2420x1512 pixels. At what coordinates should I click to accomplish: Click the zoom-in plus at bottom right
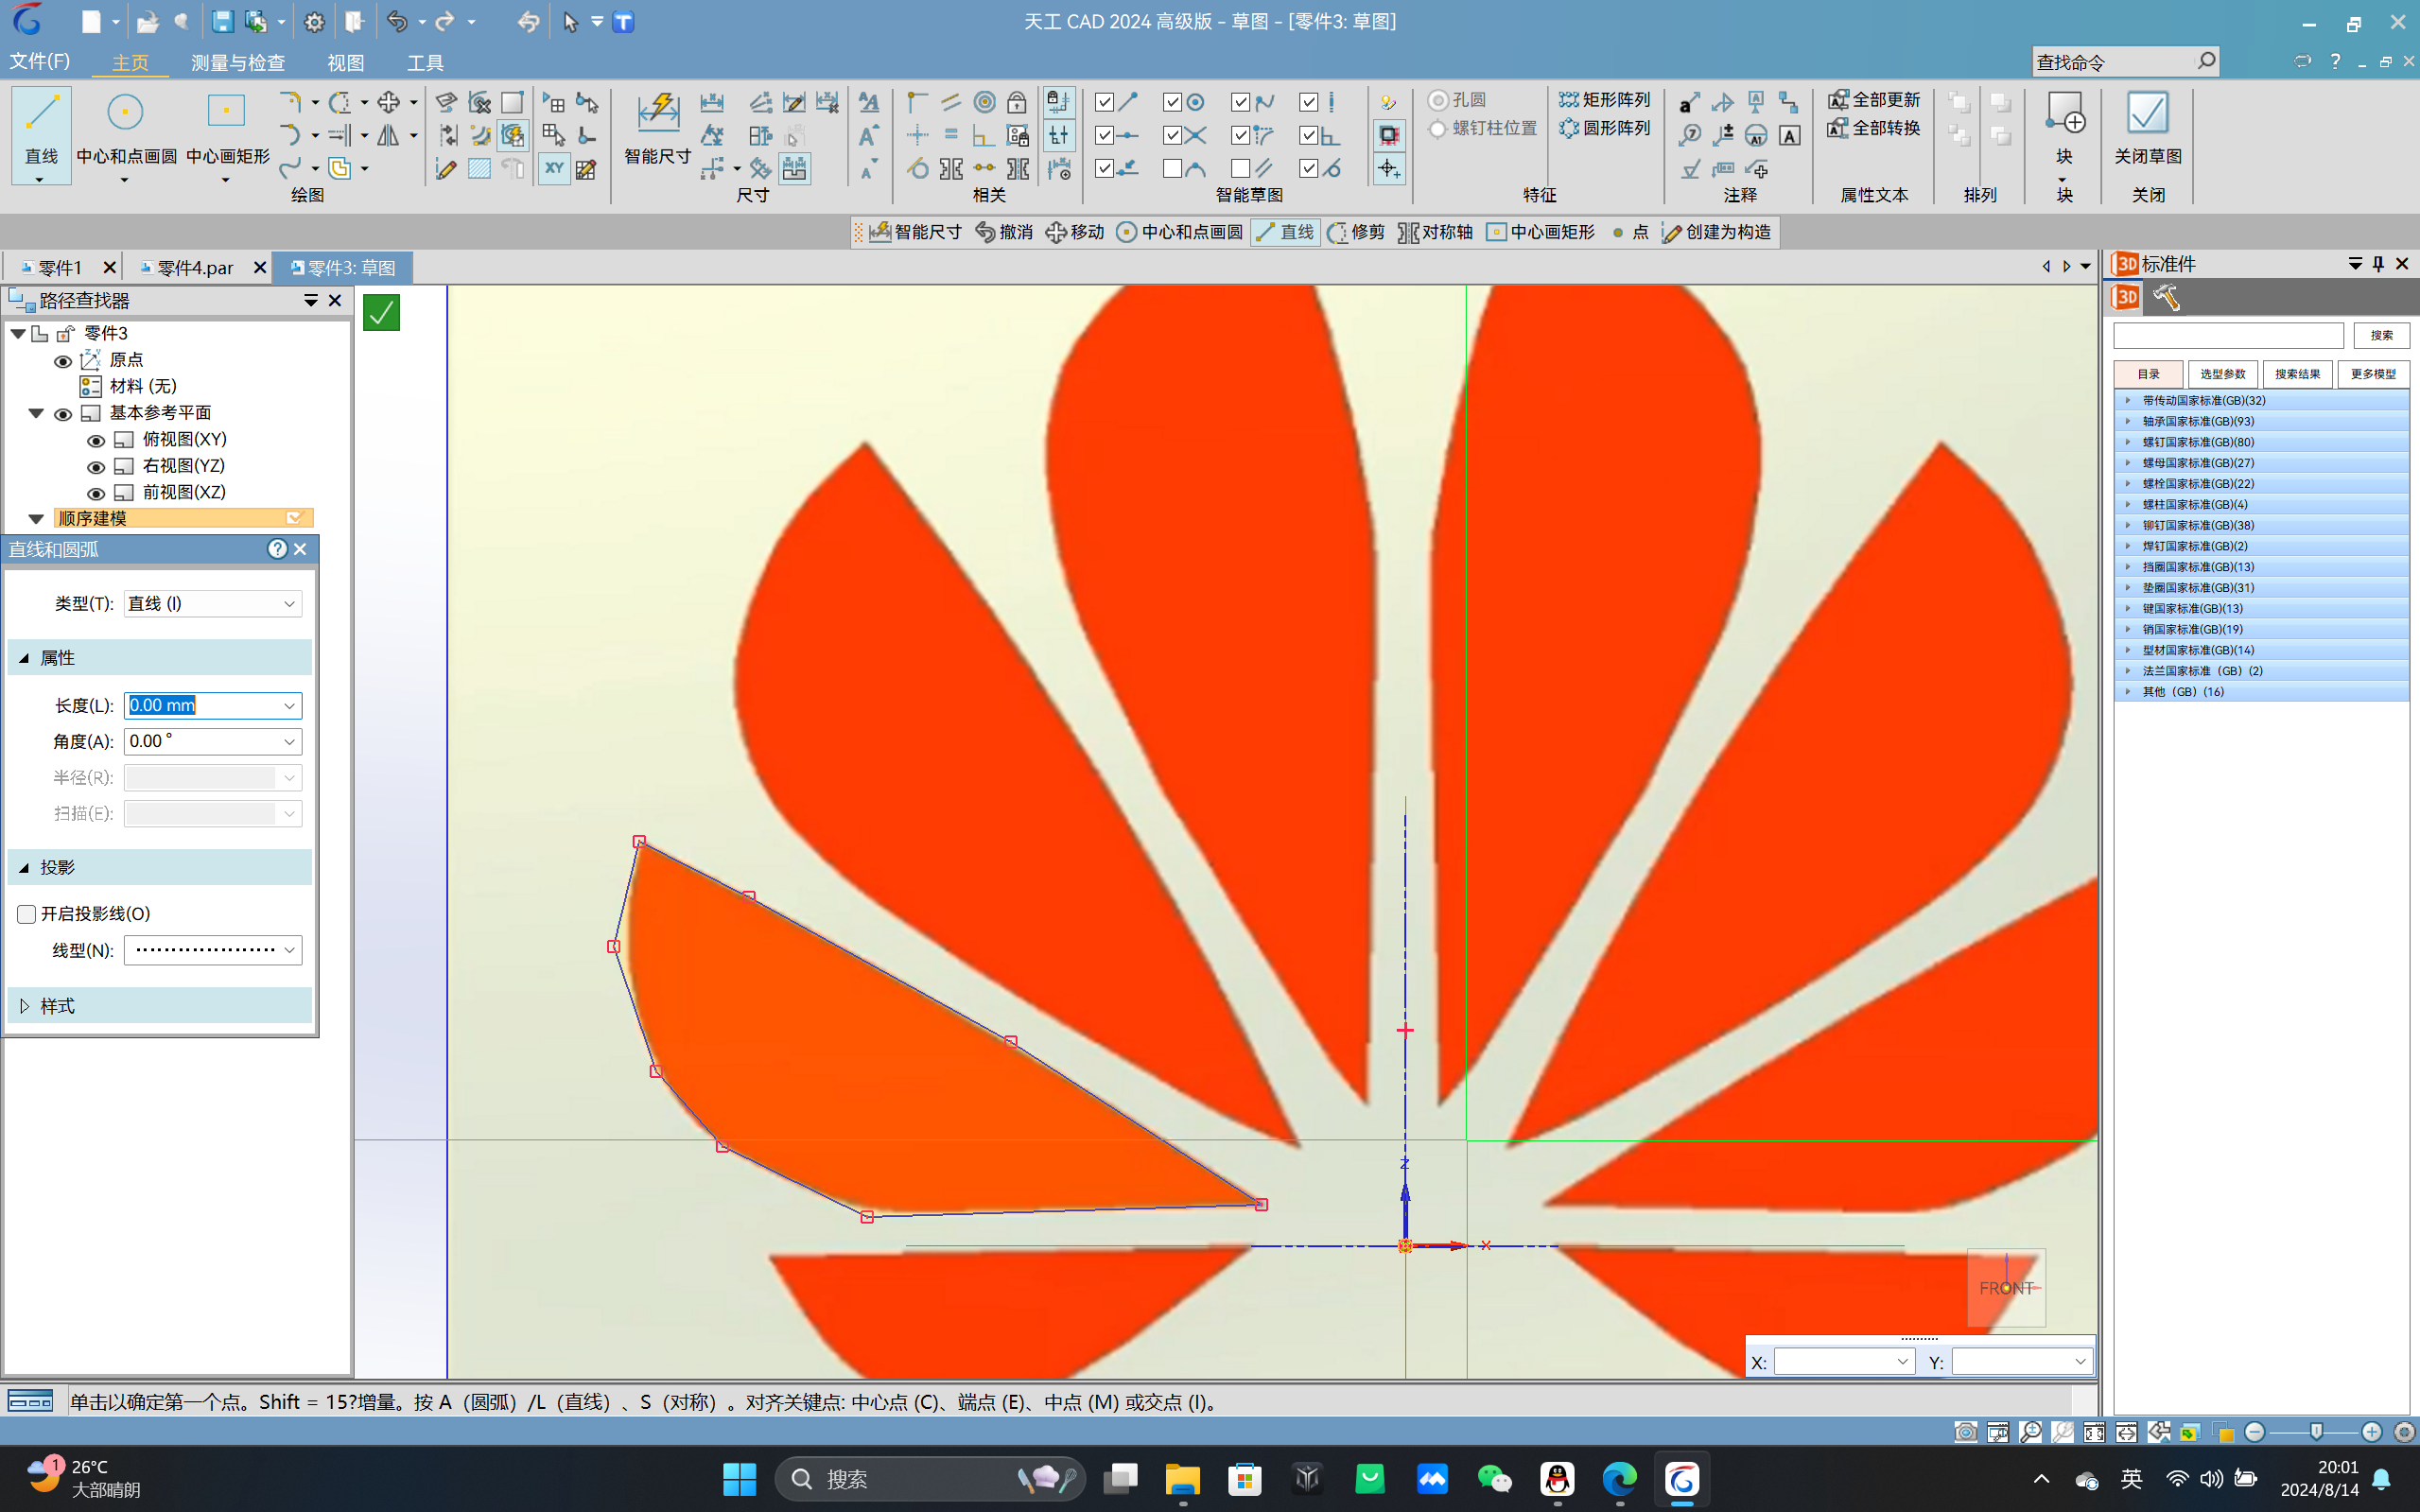2371,1432
